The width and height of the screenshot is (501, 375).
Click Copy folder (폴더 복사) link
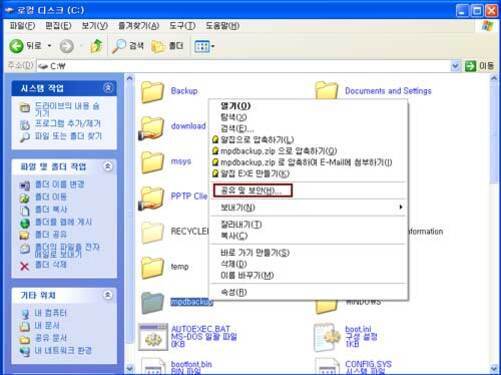pos(51,209)
